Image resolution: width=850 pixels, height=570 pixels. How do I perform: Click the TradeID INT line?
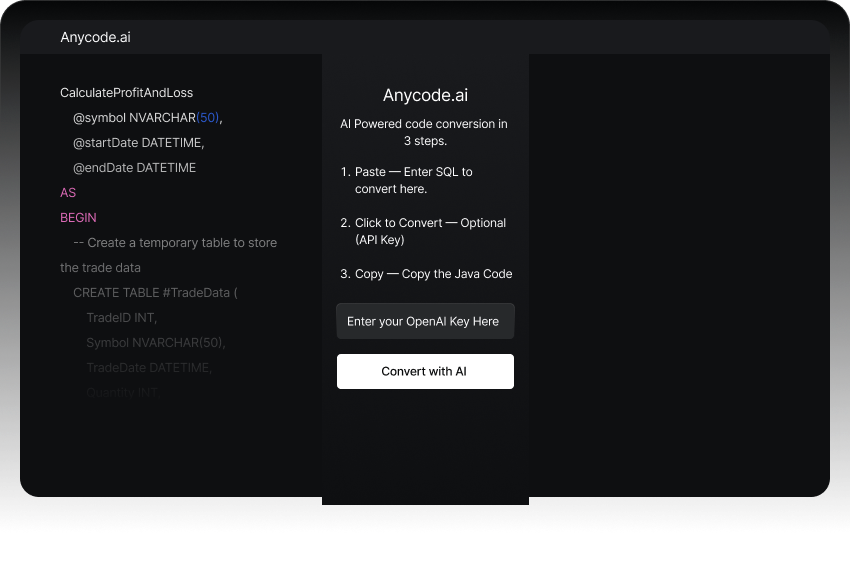point(121,317)
